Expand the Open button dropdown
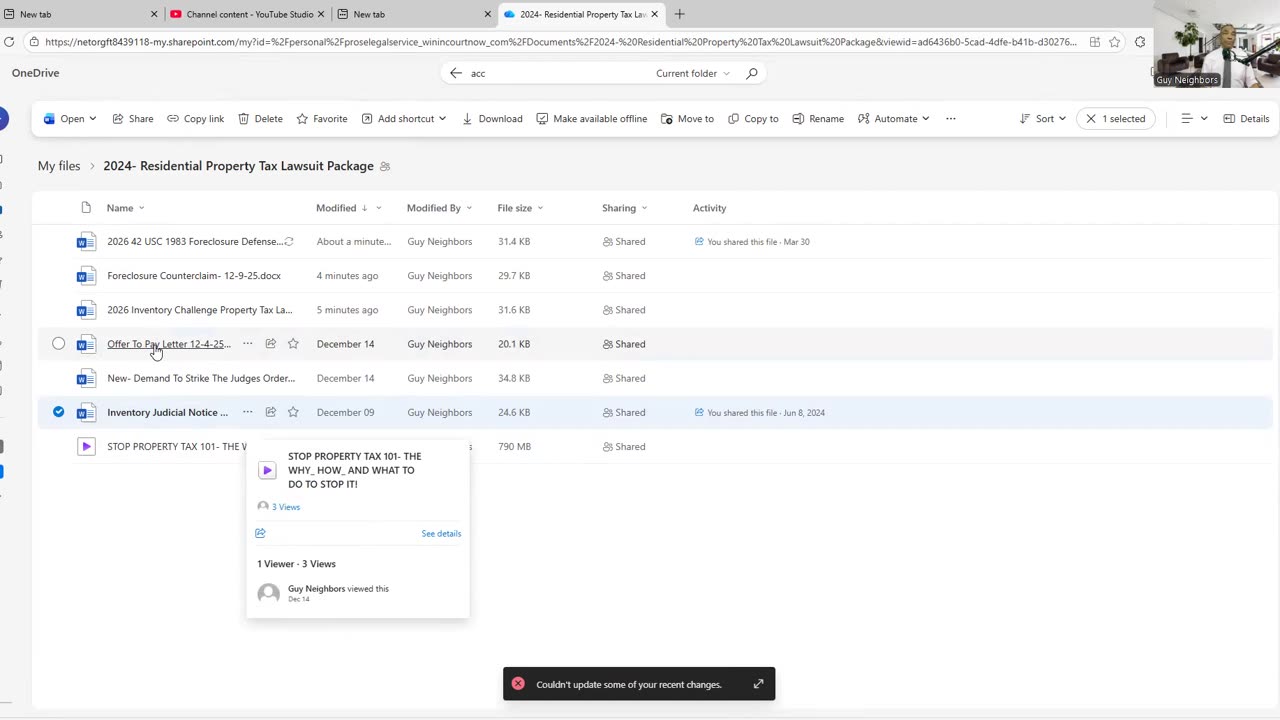This screenshot has width=1280, height=720. pos(92,119)
